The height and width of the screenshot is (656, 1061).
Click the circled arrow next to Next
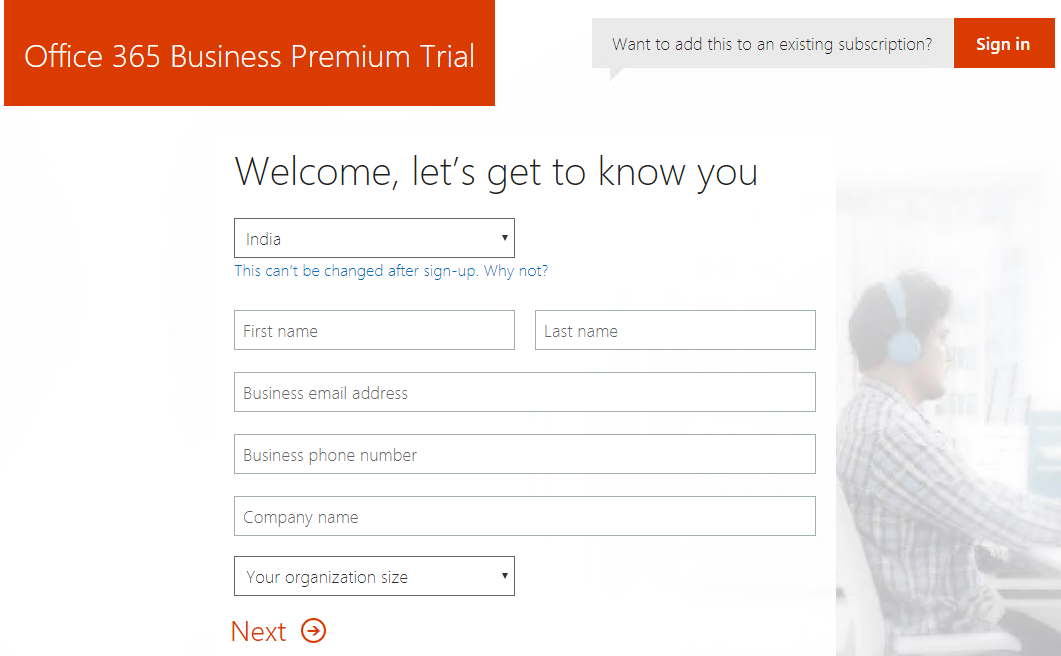pyautogui.click(x=314, y=631)
